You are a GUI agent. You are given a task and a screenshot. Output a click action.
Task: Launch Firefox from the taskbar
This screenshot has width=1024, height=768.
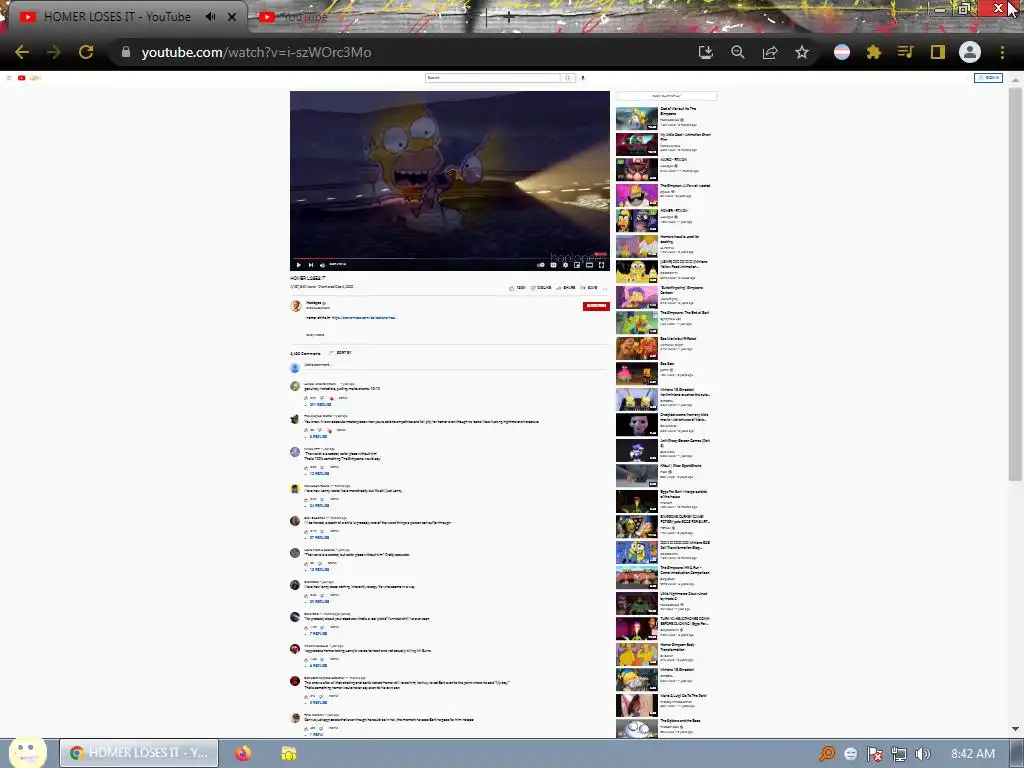[243, 753]
